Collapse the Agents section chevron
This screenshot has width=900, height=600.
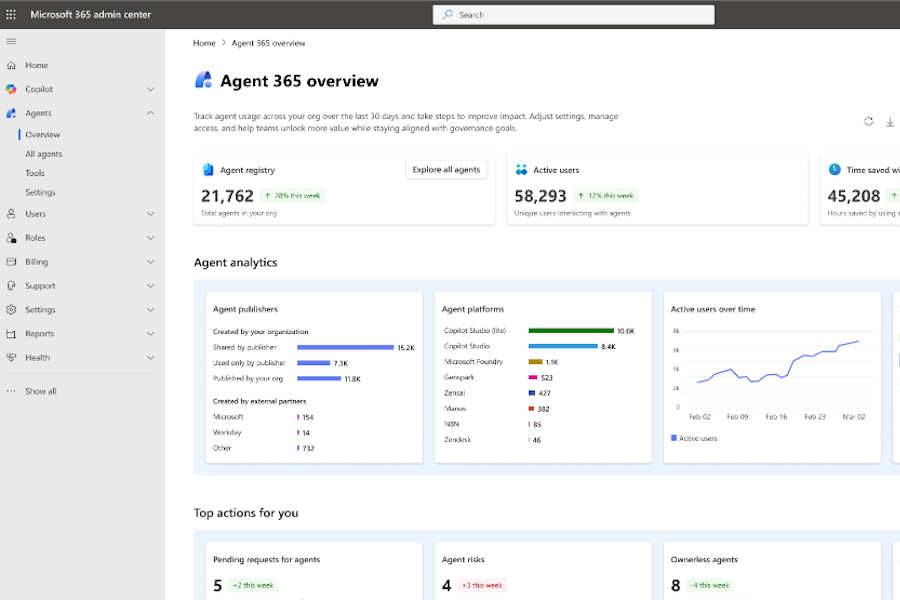[150, 113]
